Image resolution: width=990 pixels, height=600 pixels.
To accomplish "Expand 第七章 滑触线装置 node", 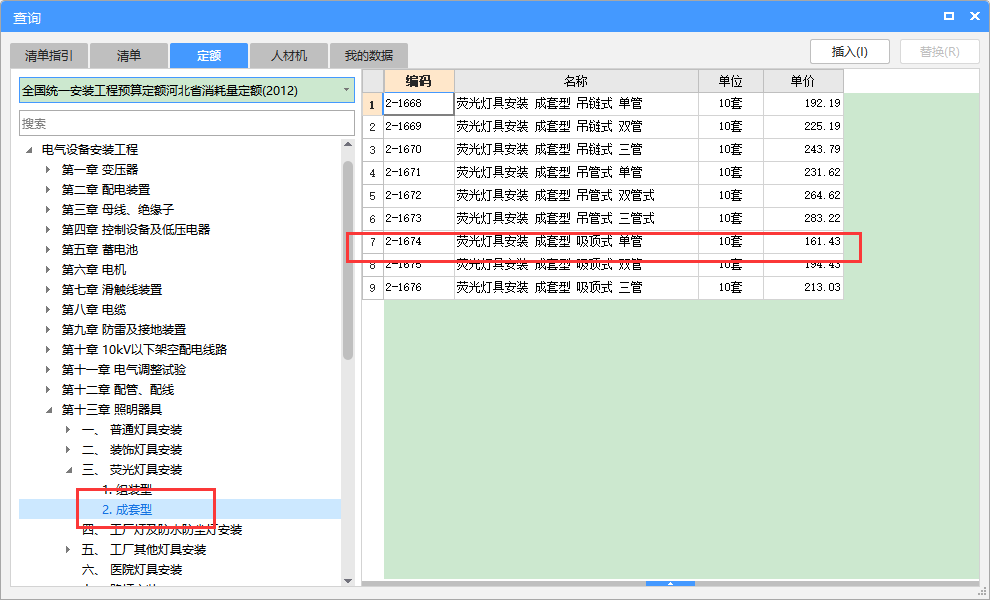I will 48,290.
